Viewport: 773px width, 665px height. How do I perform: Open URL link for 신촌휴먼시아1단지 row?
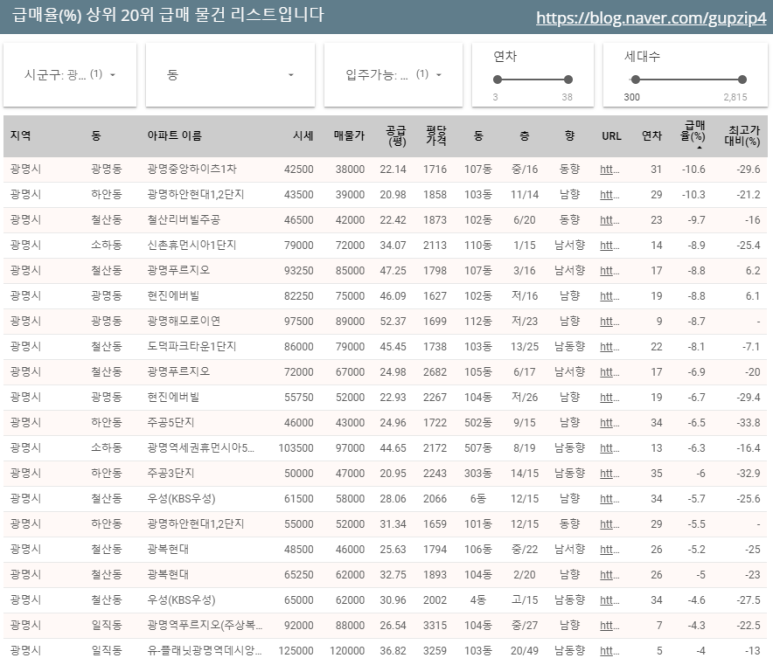pyautogui.click(x=609, y=245)
